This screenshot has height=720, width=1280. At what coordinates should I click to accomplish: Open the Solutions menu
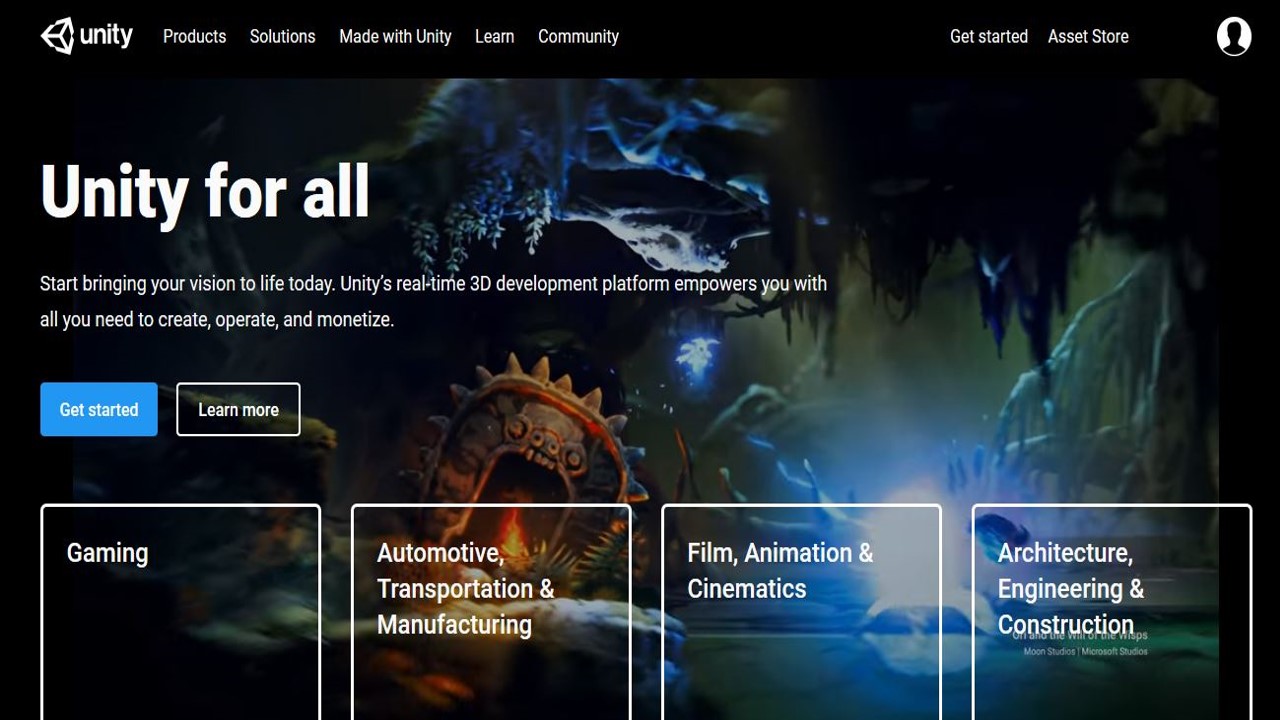pyautogui.click(x=282, y=36)
